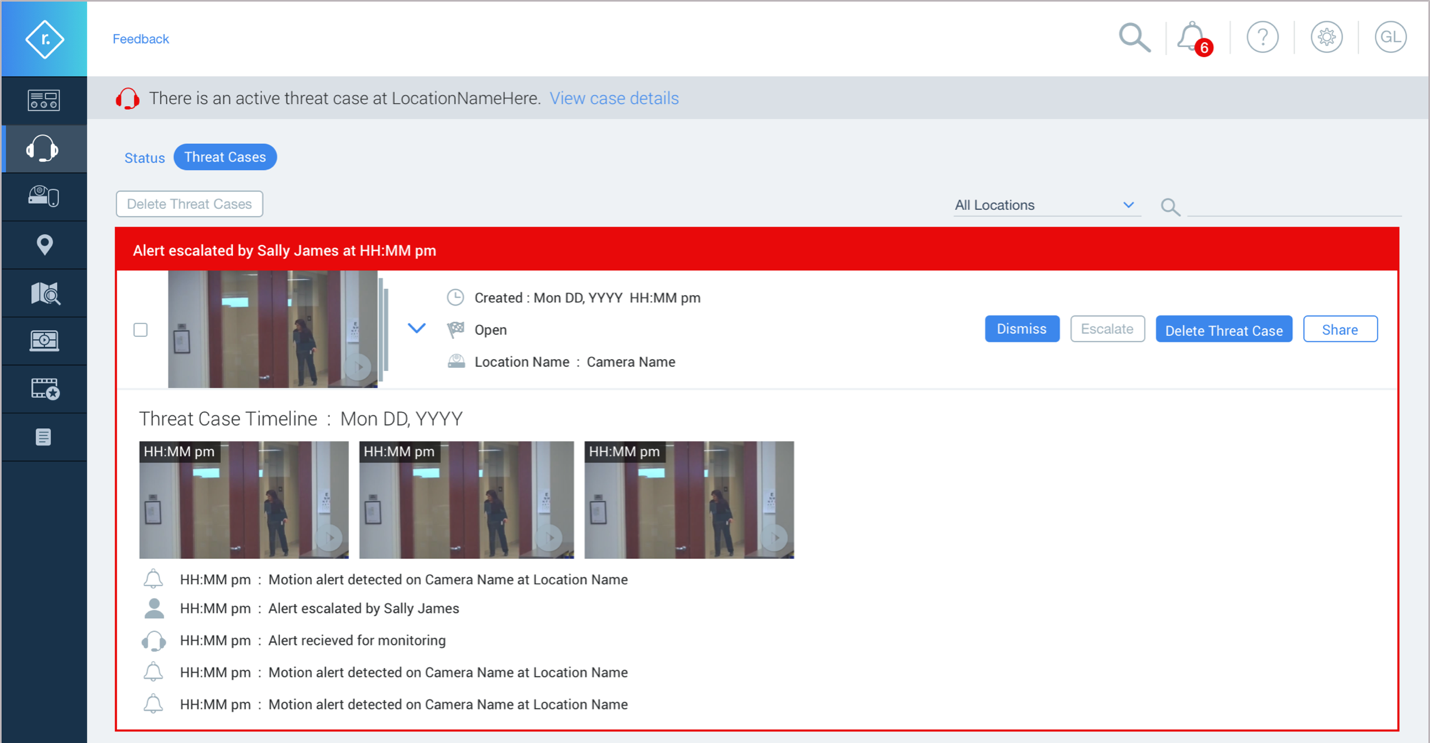Open the video wall monitor sidebar icon

tap(44, 341)
